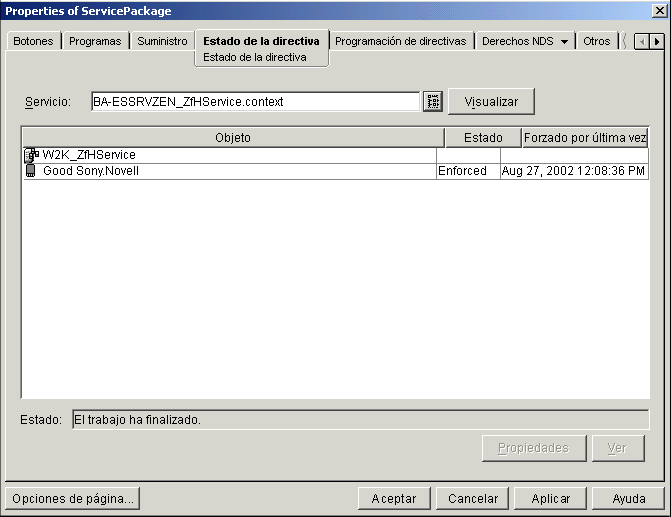Viewport: 671px width, 517px height.
Task: Go to Programación de directivas tab
Action: (x=401, y=41)
